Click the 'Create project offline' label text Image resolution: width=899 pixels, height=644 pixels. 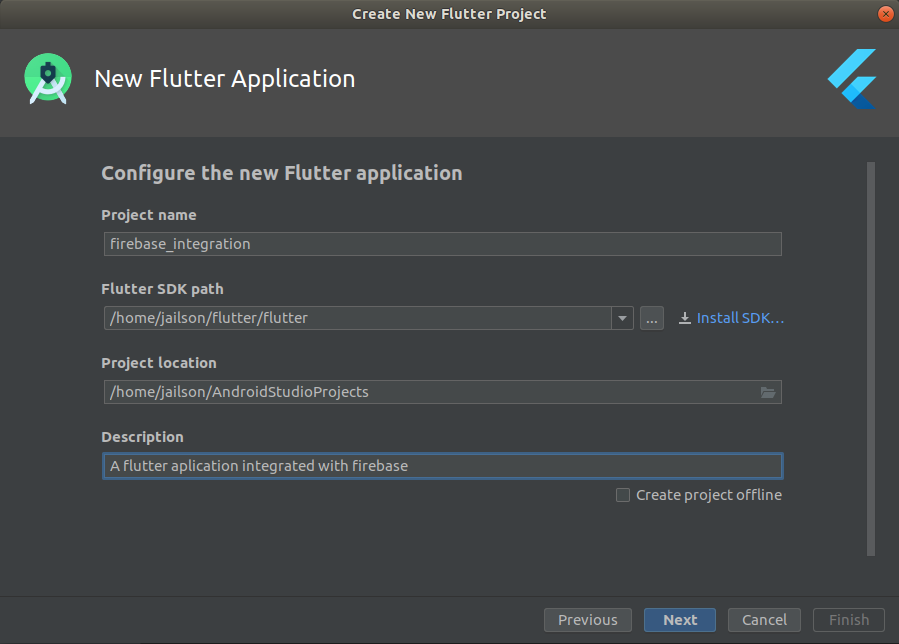[709, 495]
